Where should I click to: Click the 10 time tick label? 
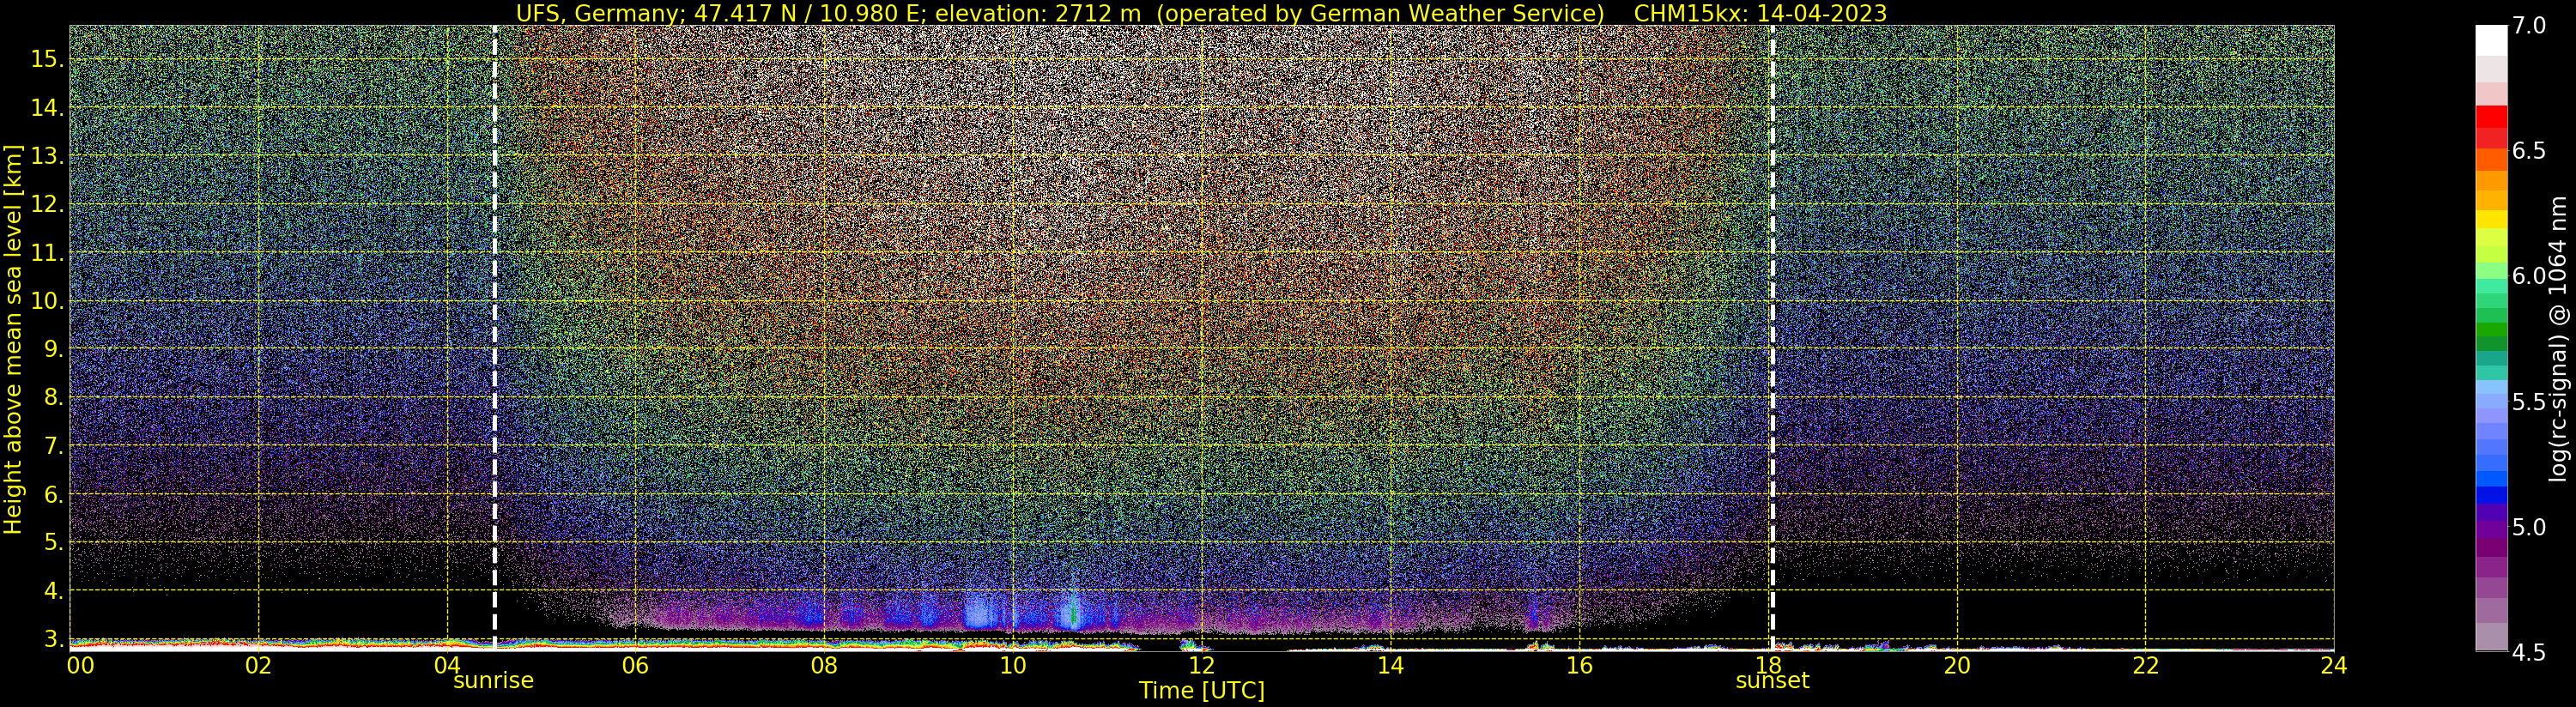(1012, 666)
